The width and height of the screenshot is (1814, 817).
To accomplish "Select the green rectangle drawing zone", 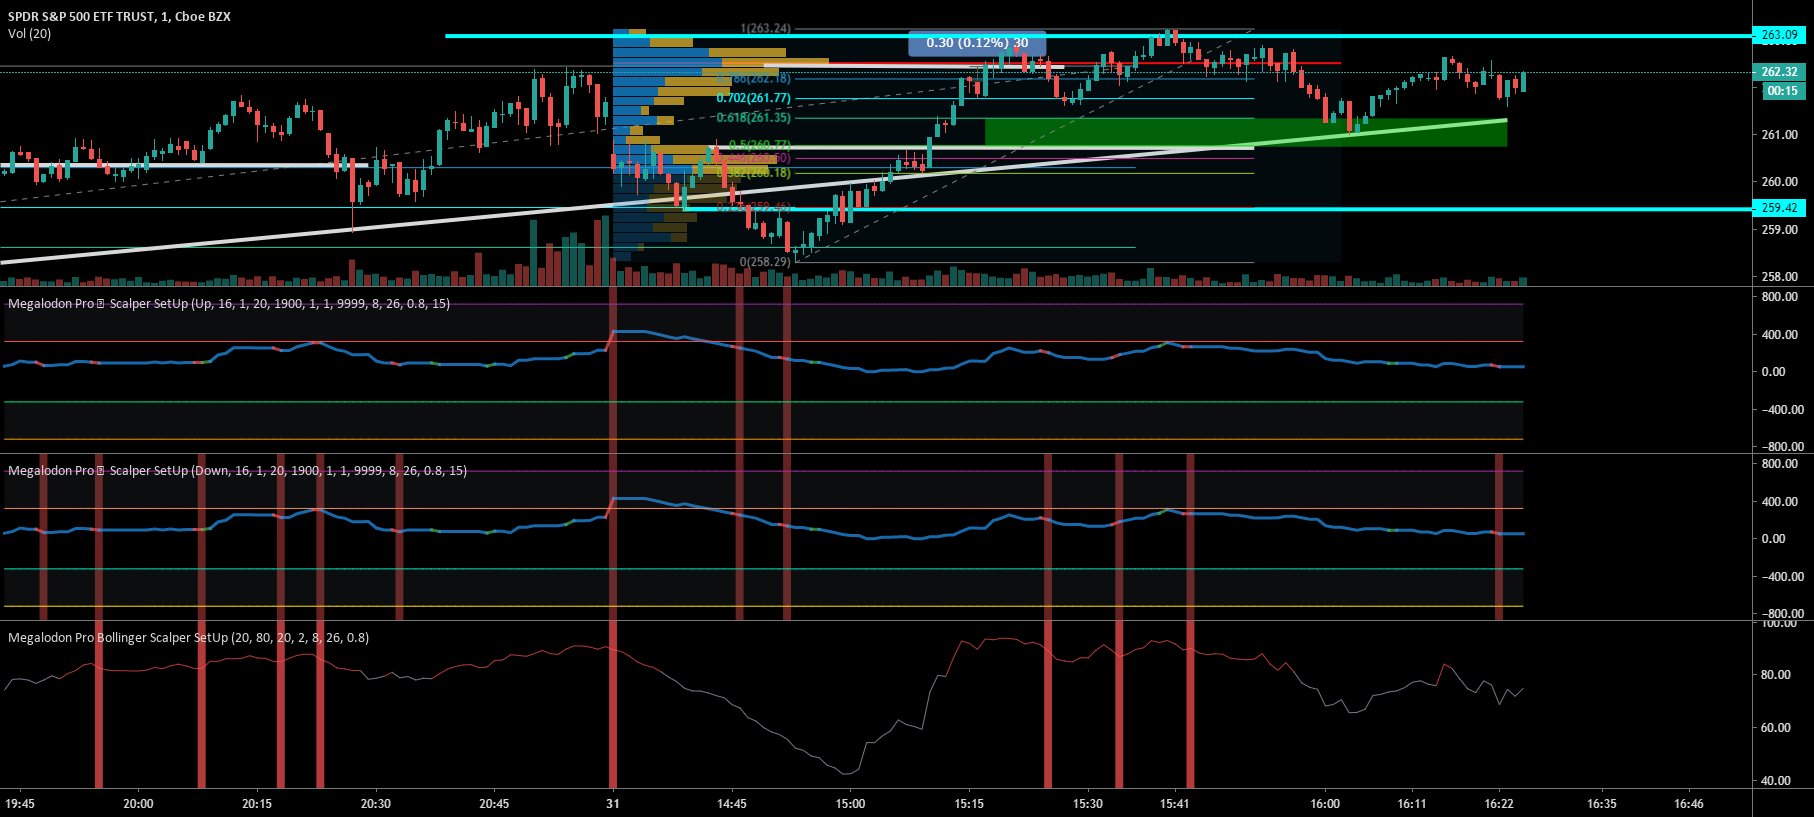I will coord(1246,132).
